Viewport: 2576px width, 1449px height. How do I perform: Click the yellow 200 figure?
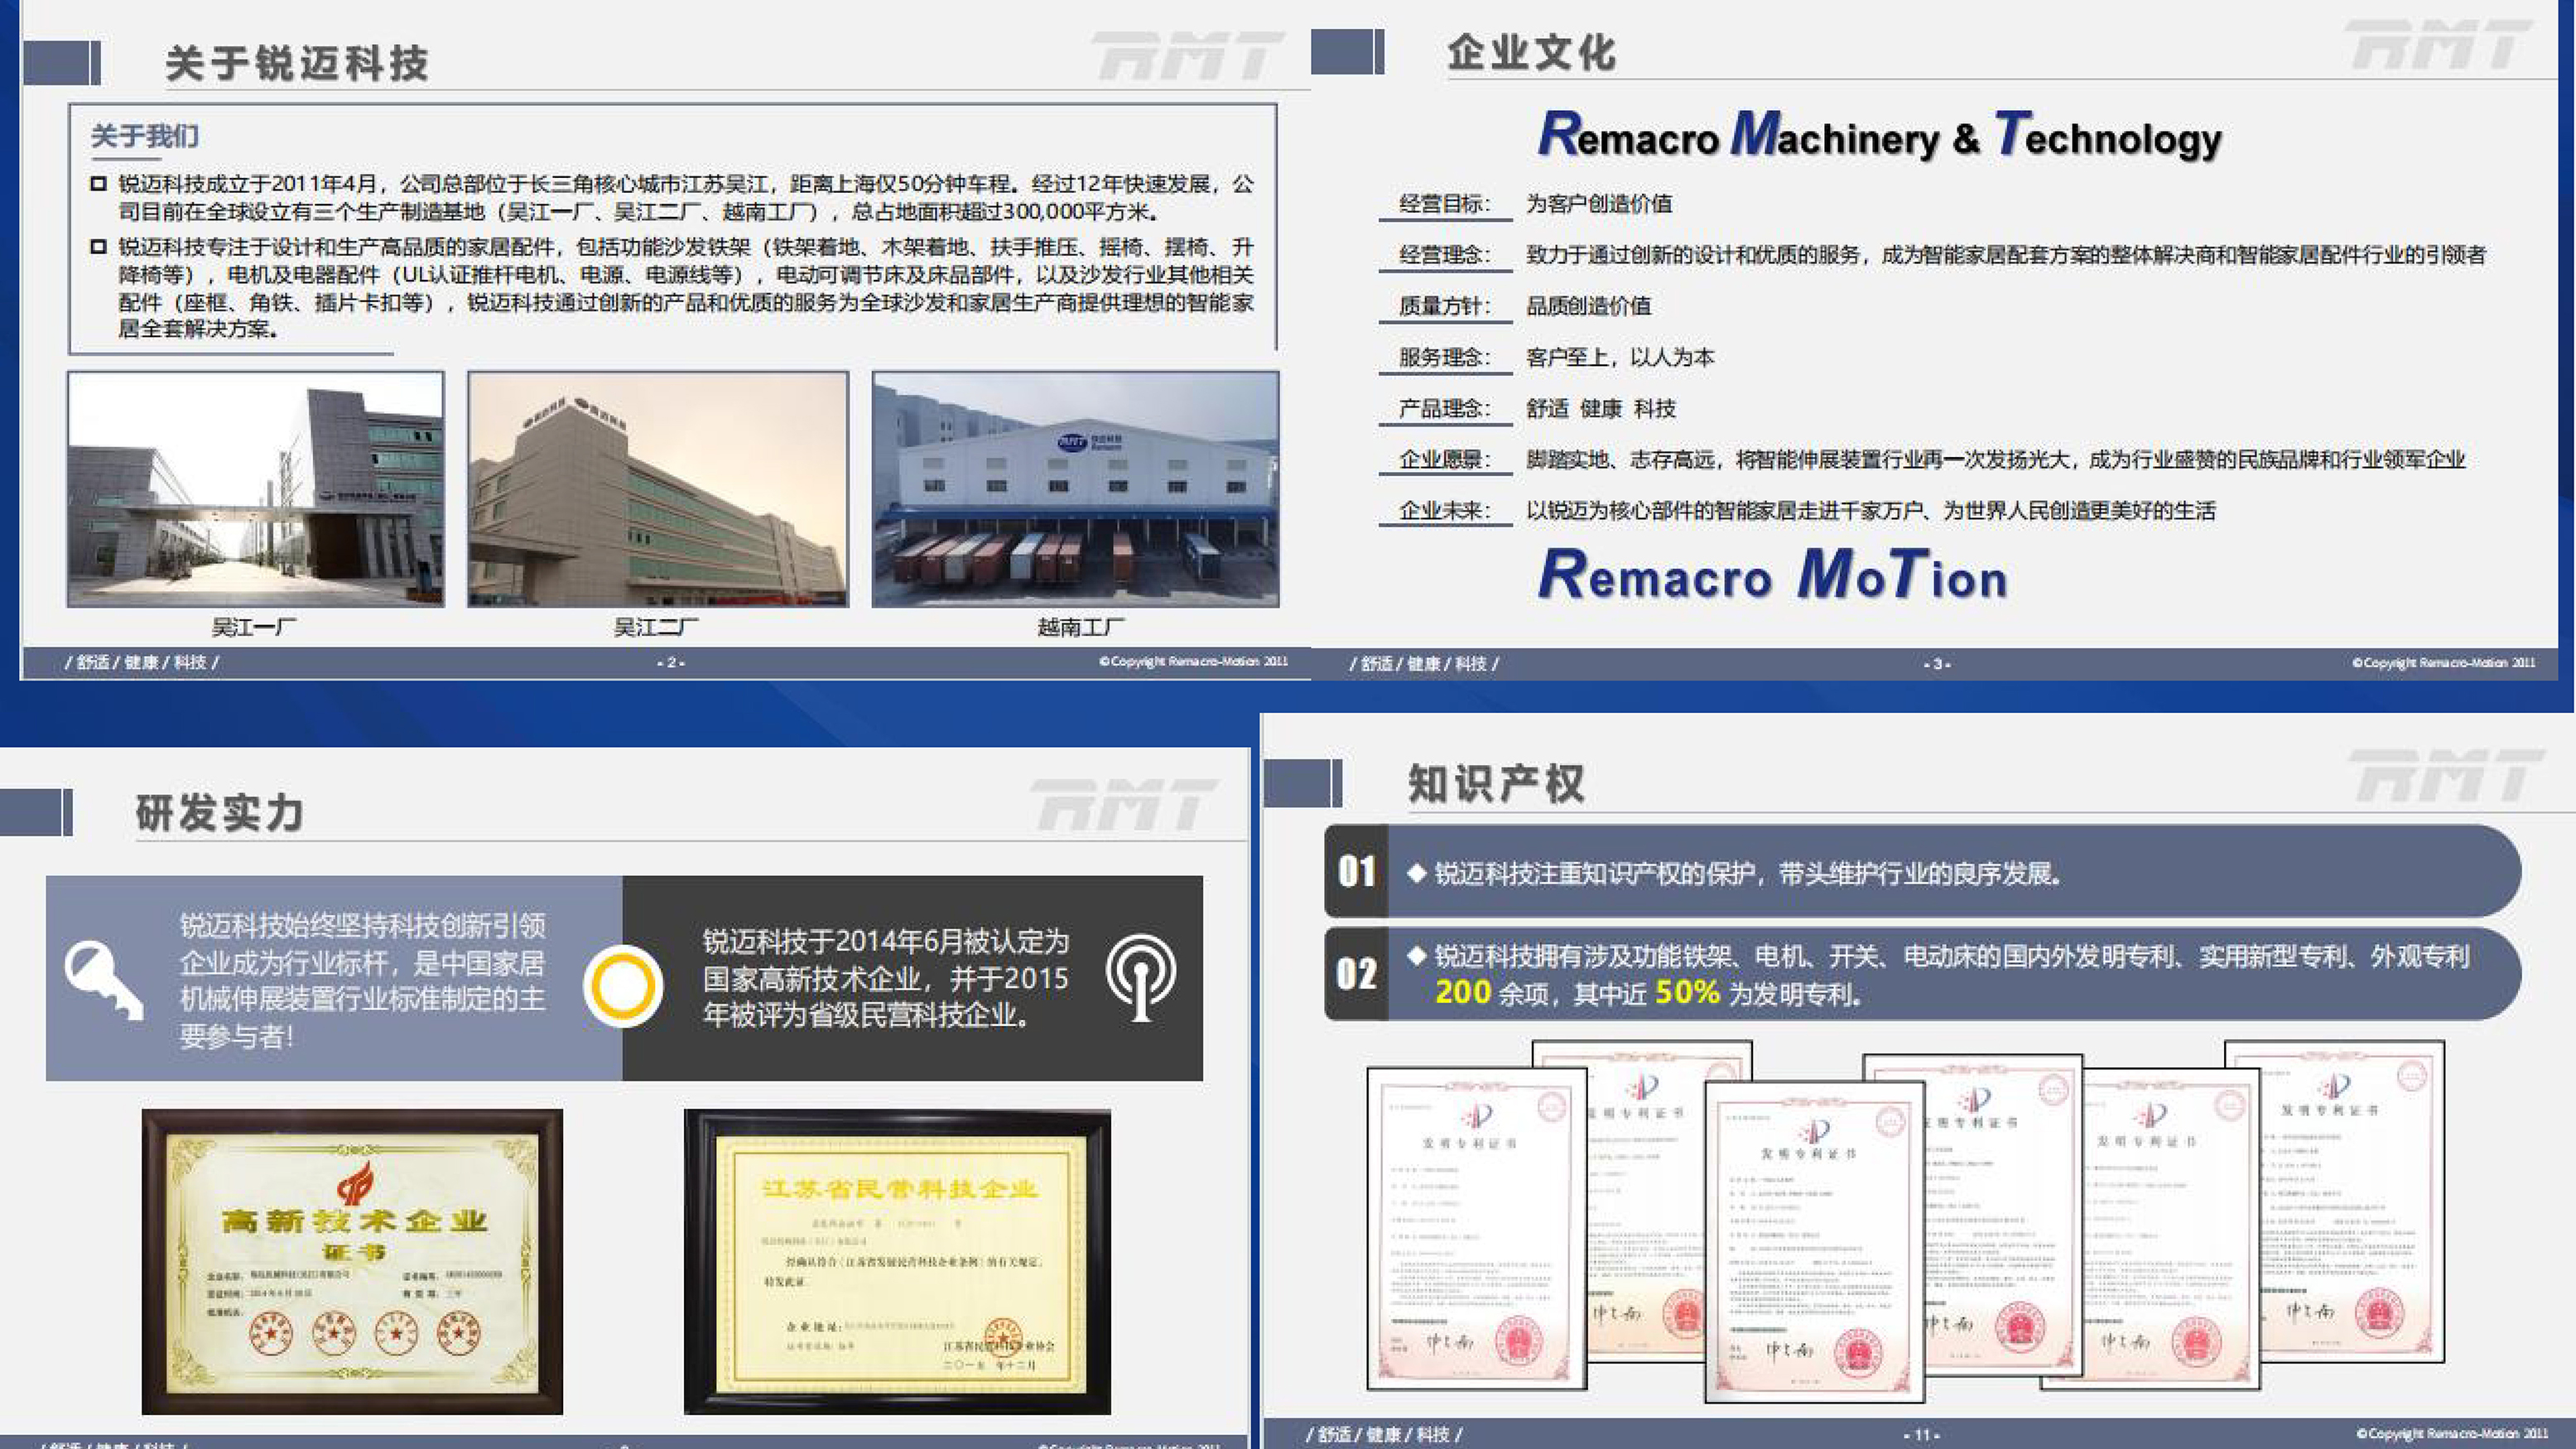click(x=1463, y=992)
